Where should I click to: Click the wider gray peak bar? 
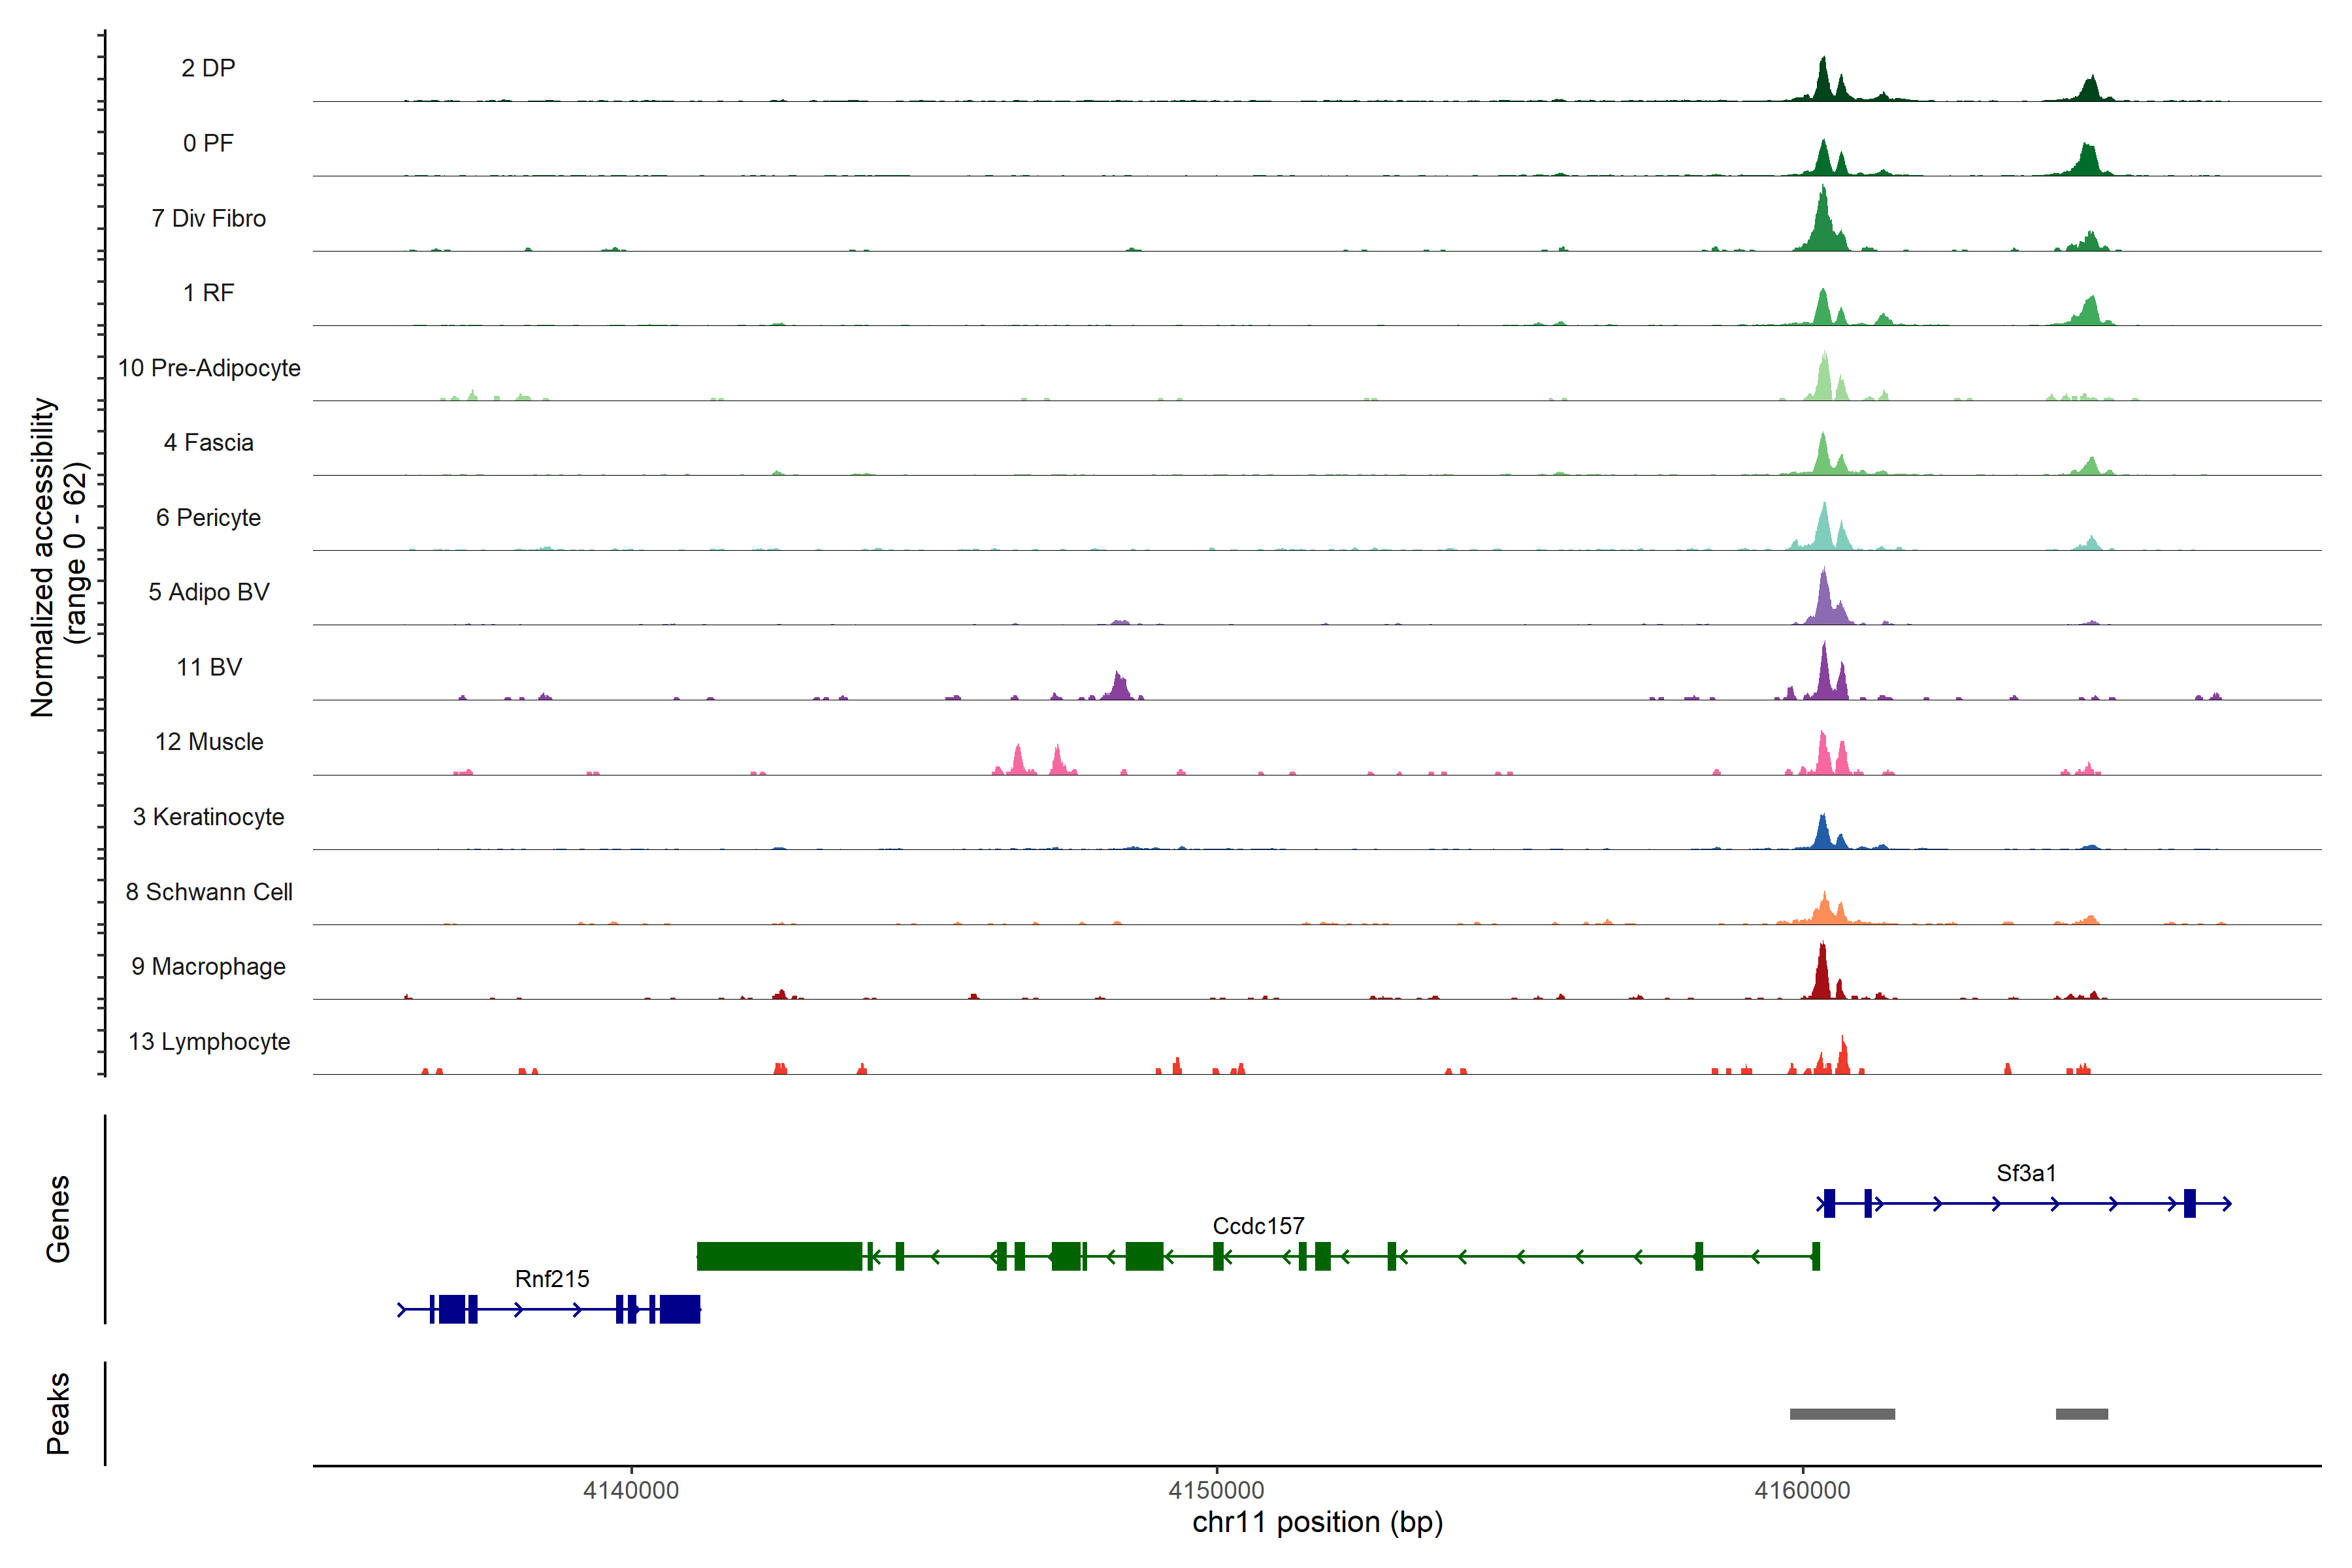[x=1842, y=1414]
